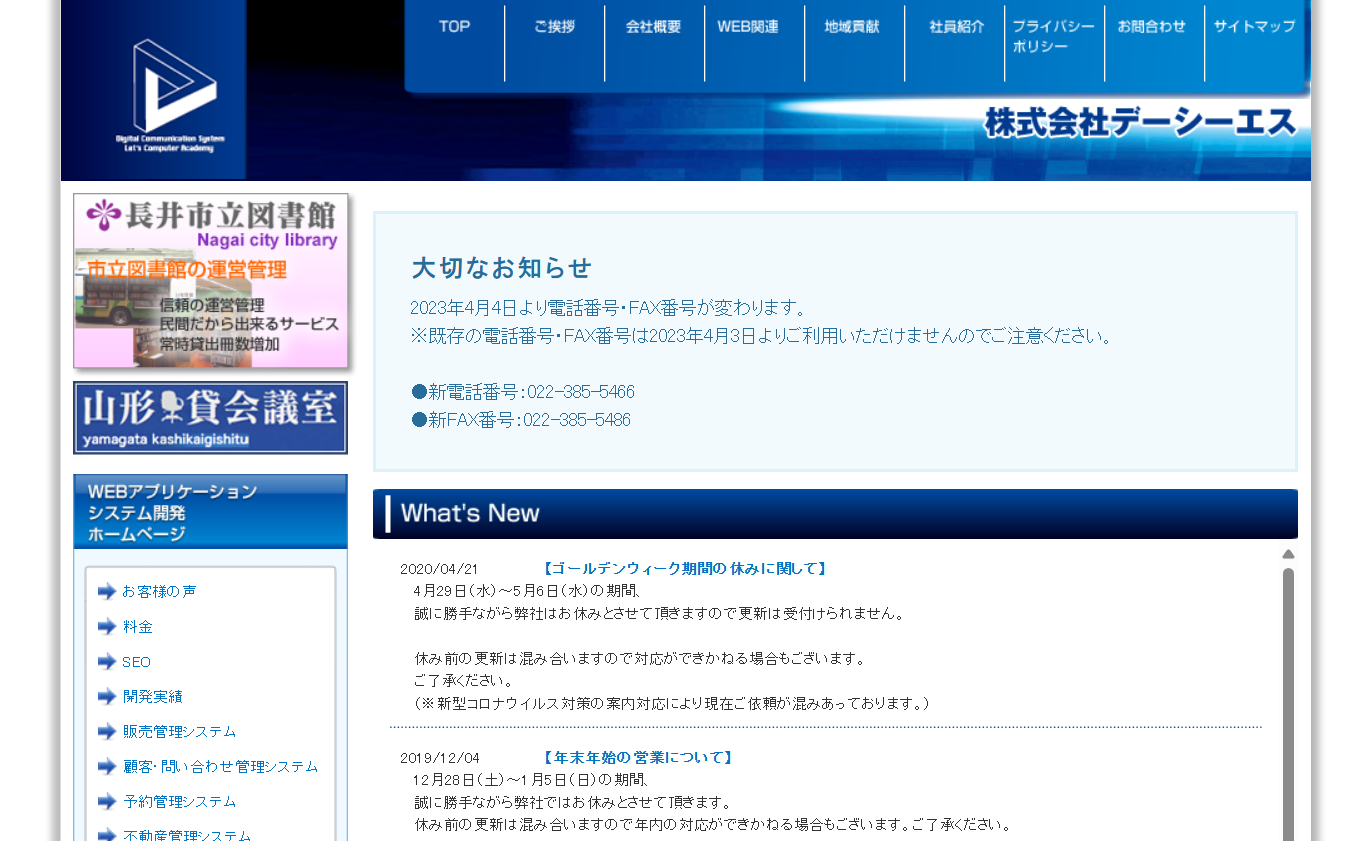Click the arrow icon beside SEO
This screenshot has height=841, width=1368.
(x=107, y=661)
